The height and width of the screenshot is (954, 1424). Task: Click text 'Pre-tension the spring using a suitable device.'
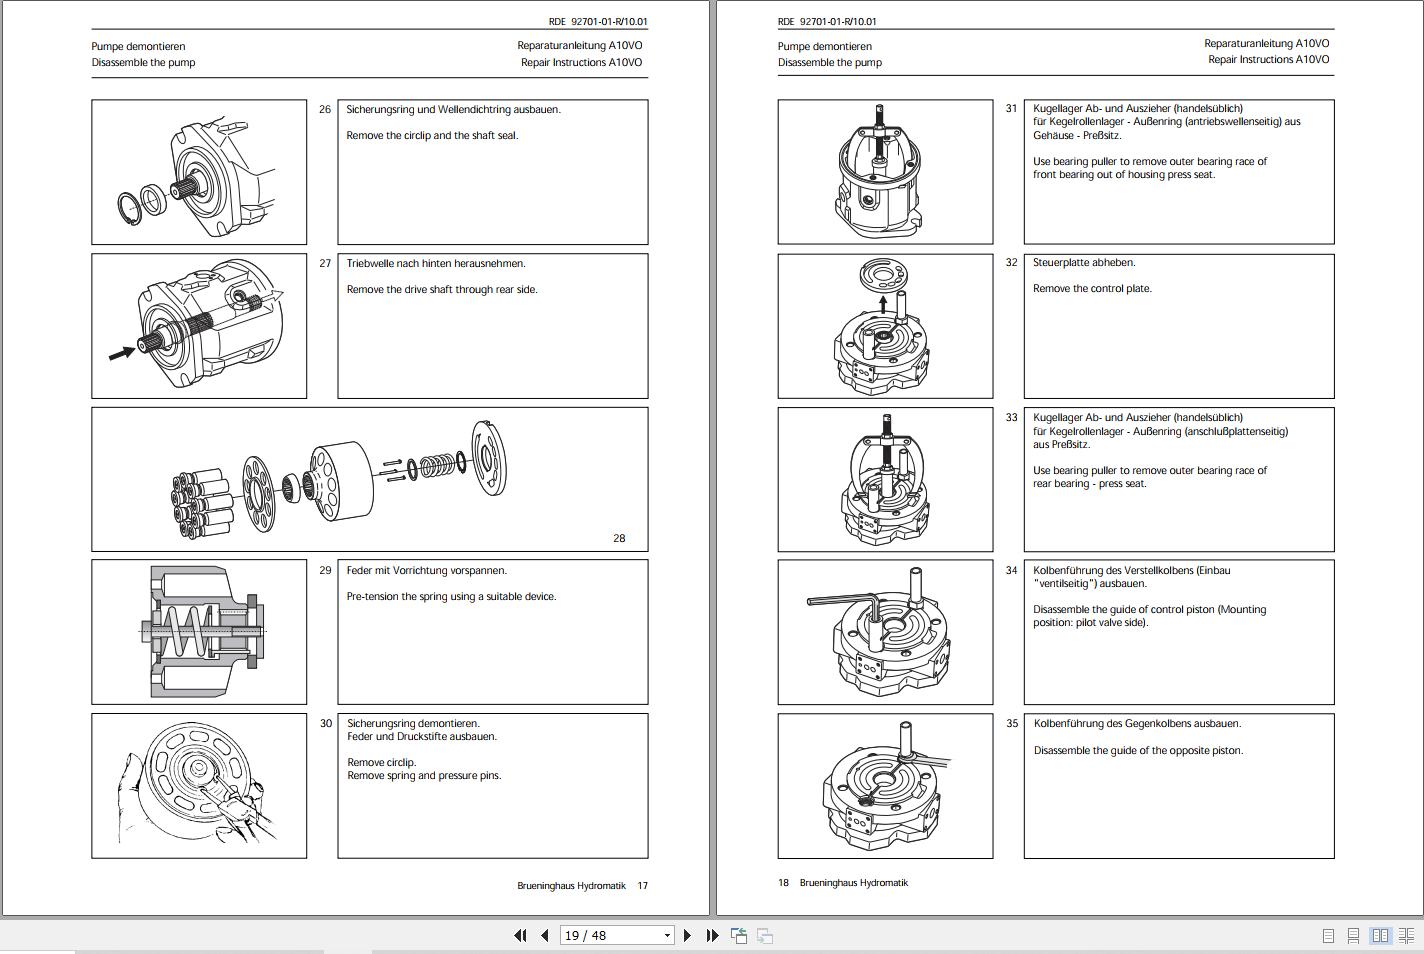click(x=451, y=597)
